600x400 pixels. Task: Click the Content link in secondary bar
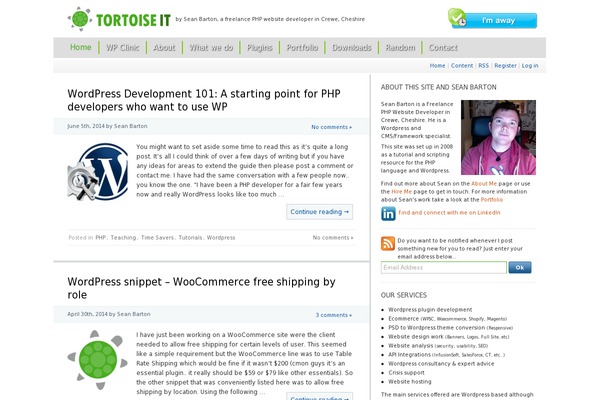point(462,65)
